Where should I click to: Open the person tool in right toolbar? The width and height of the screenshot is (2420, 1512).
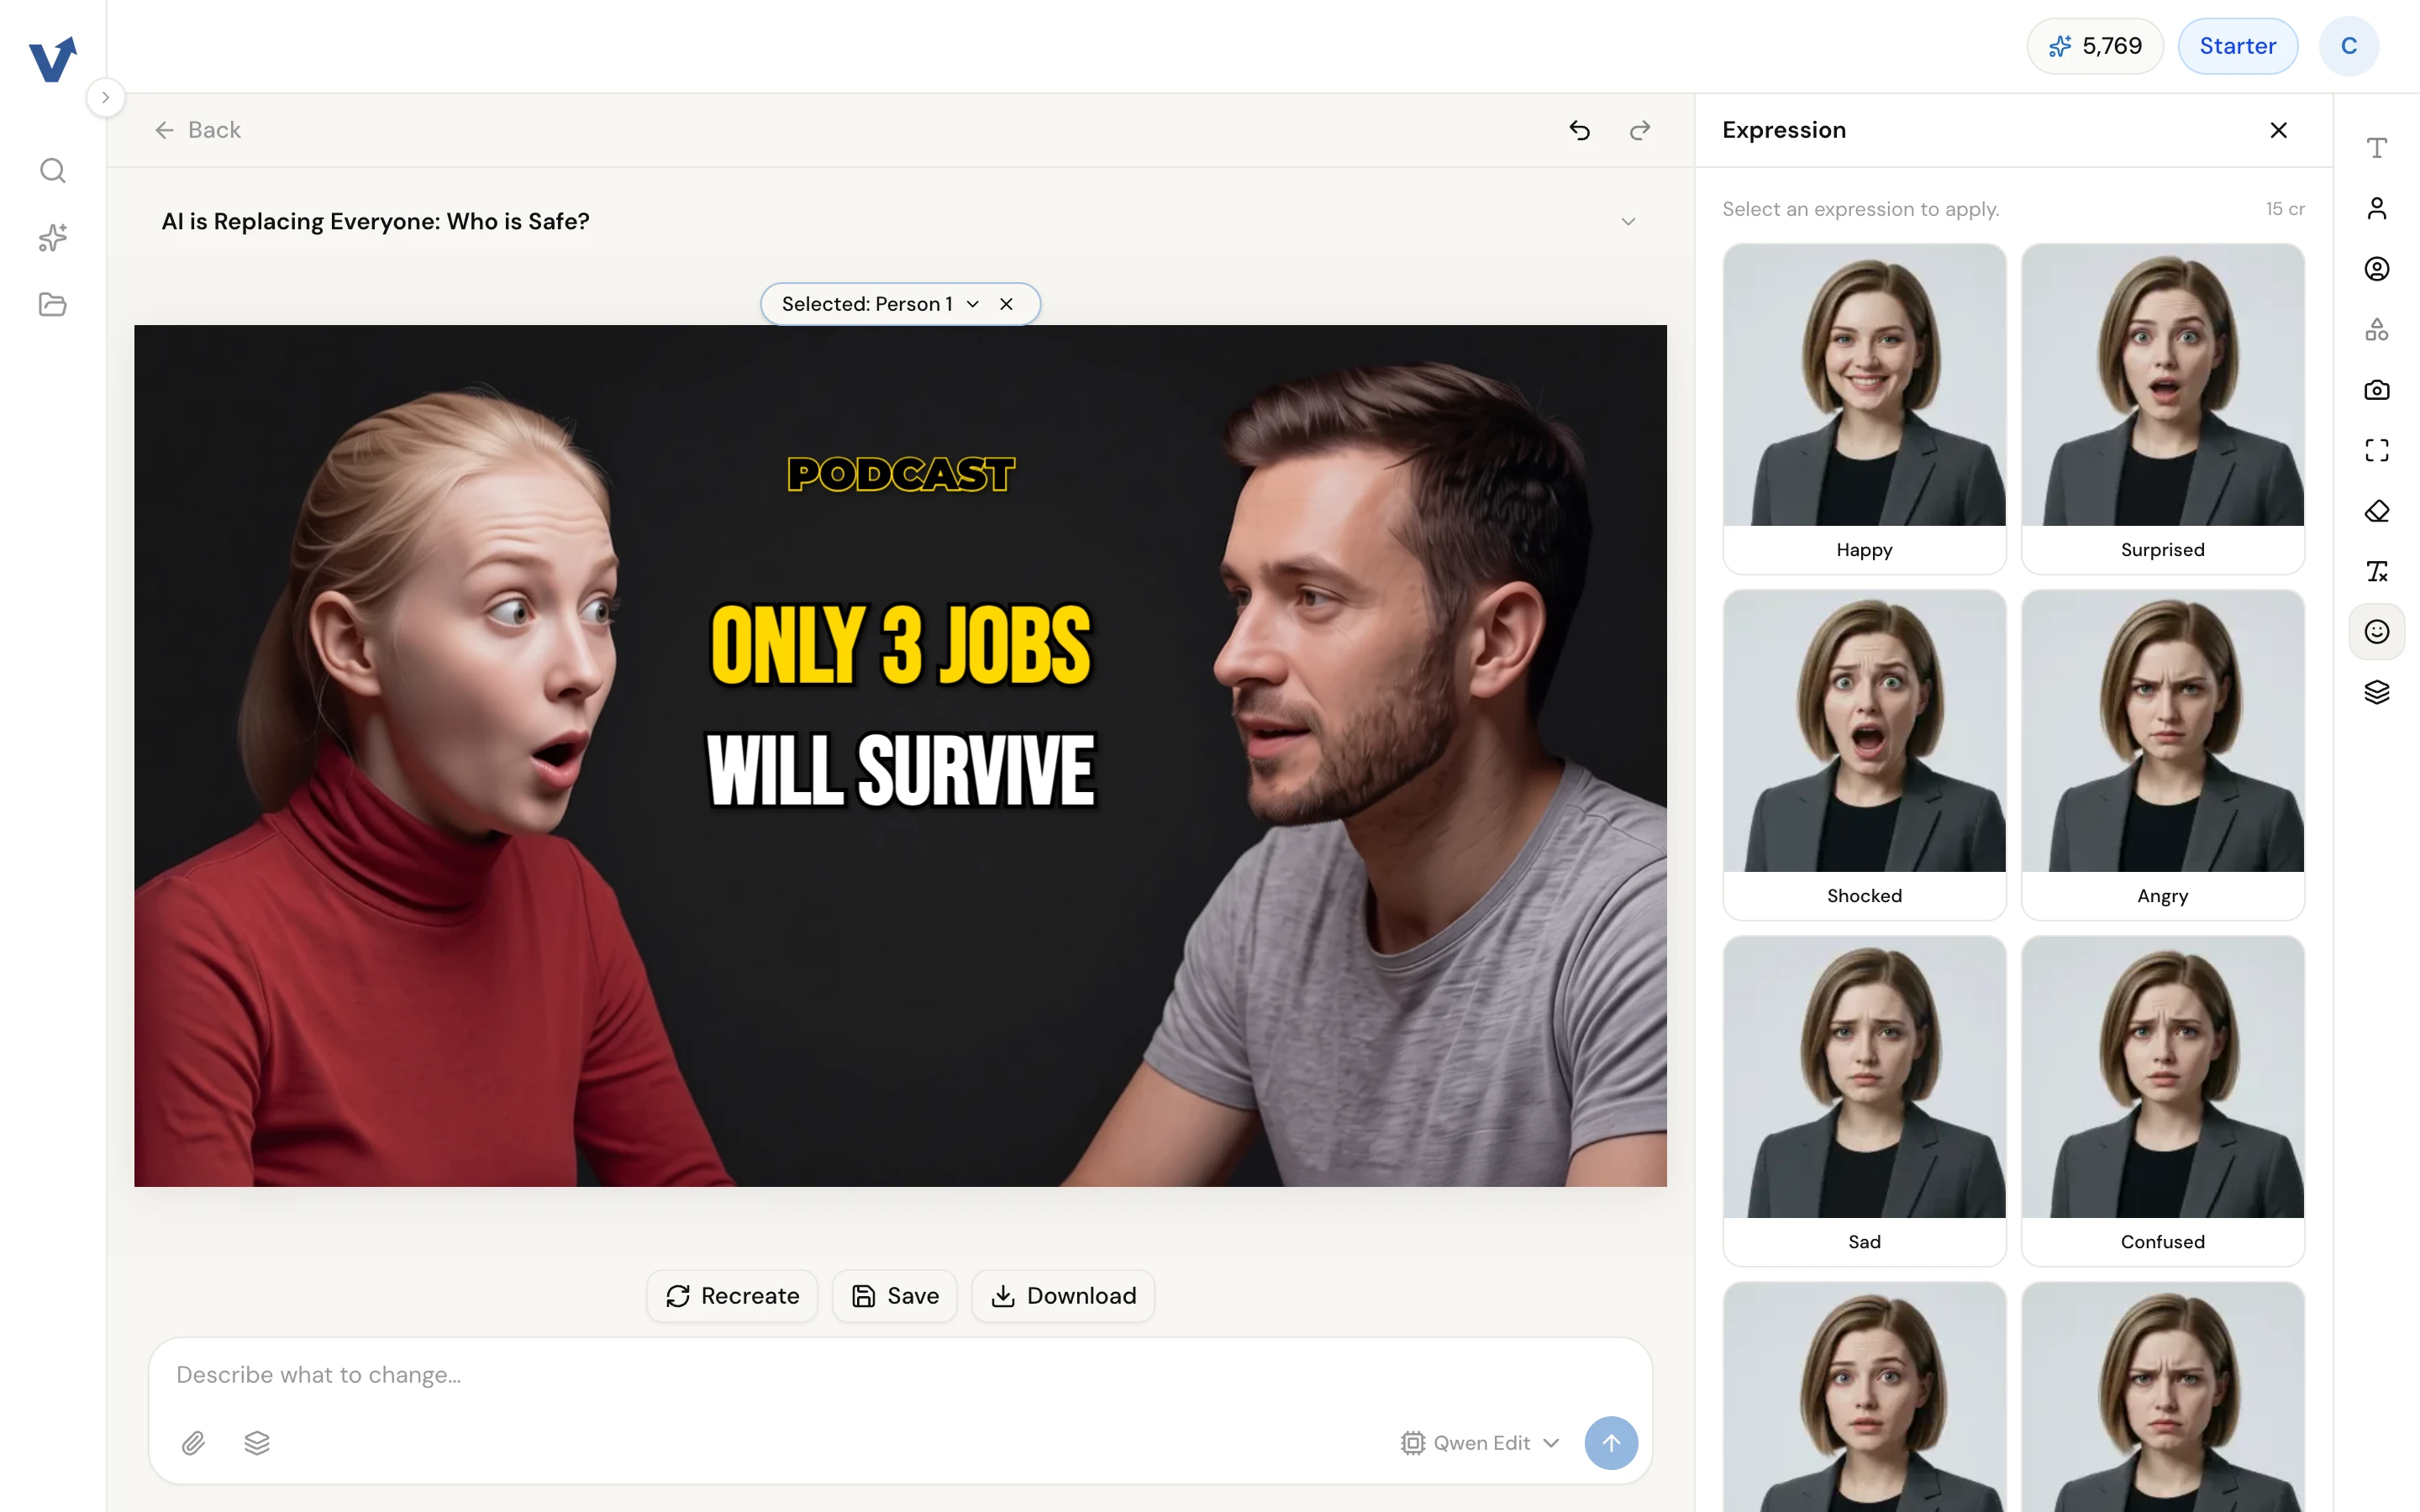click(2377, 208)
